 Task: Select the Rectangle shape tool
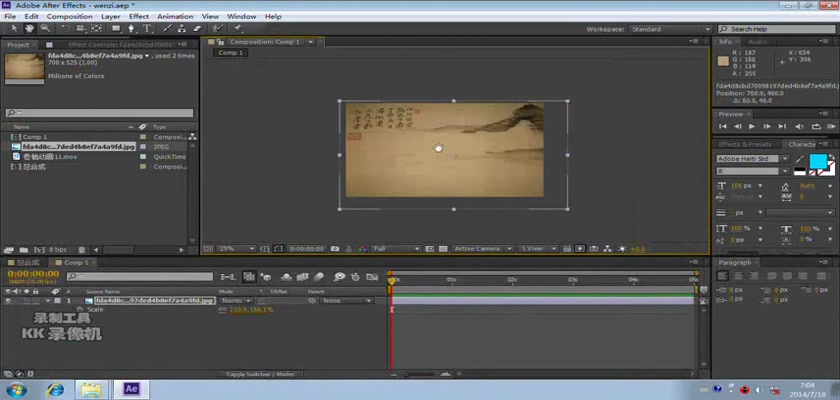(x=116, y=28)
